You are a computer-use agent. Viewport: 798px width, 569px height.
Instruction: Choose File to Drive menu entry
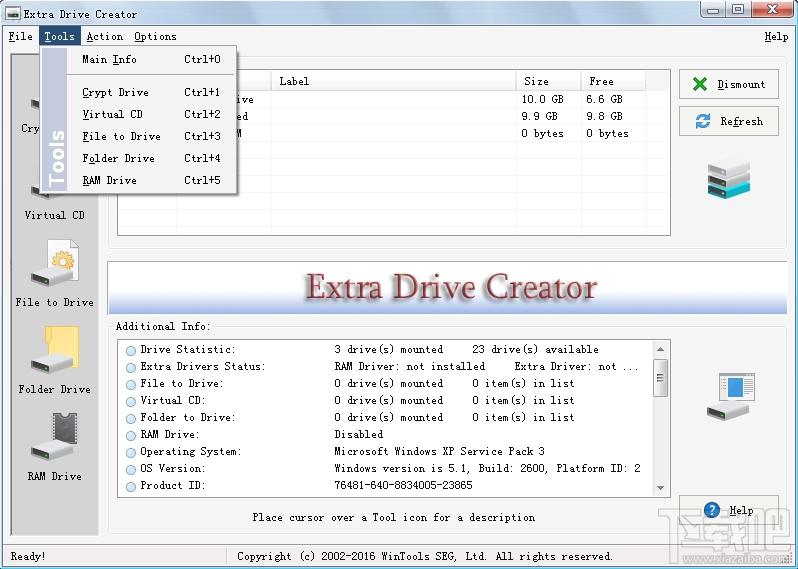point(151,136)
